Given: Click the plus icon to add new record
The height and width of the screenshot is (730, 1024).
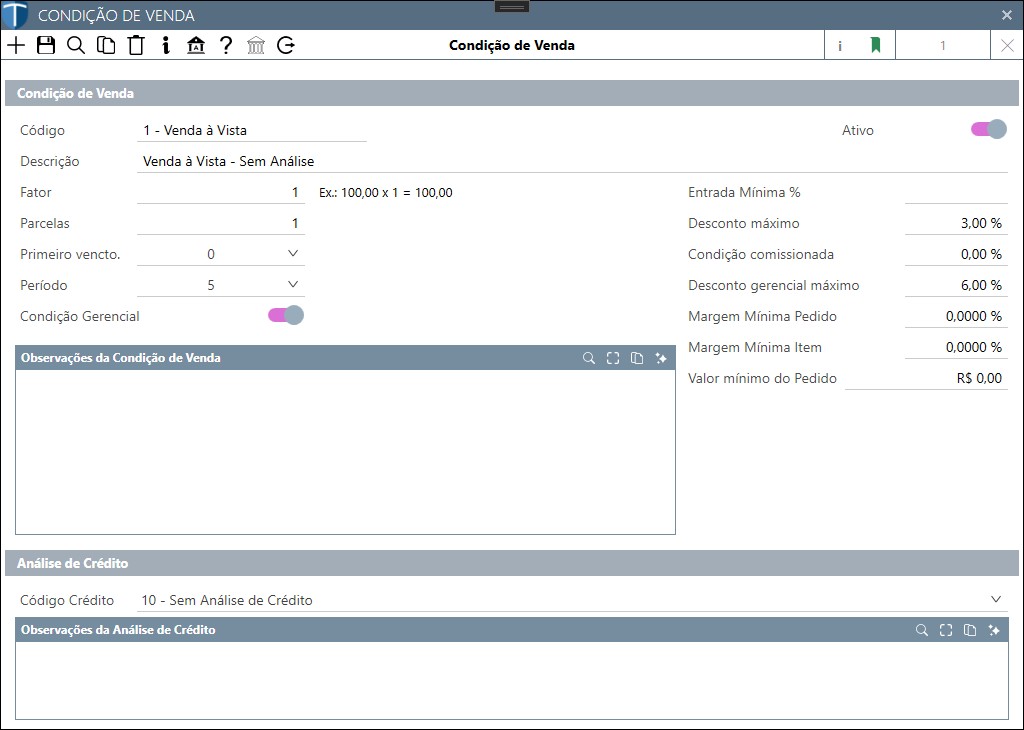Looking at the screenshot, I should click(x=16, y=45).
